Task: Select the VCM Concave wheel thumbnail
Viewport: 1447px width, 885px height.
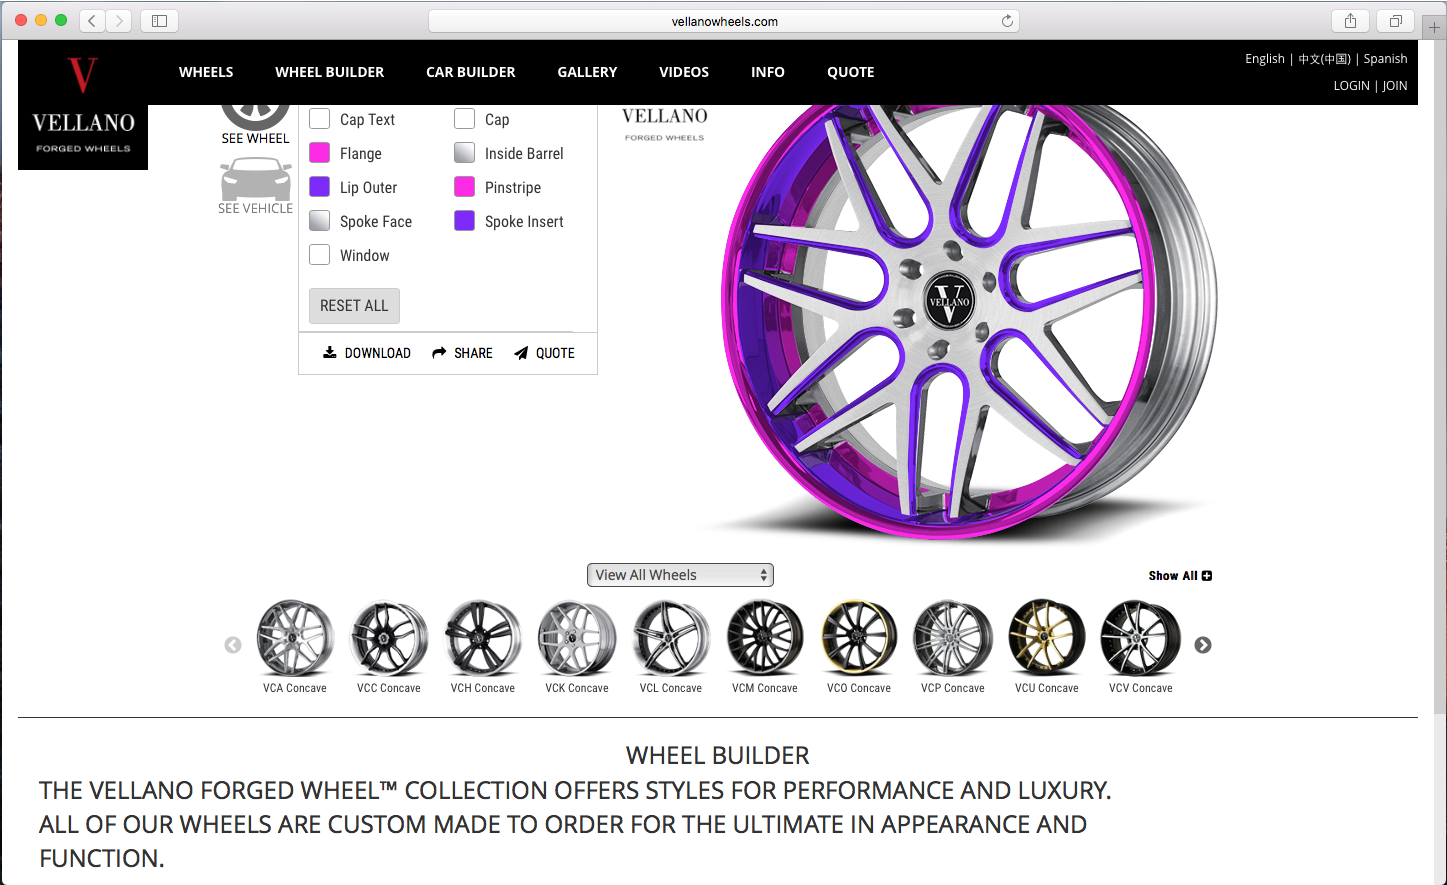Action: pyautogui.click(x=765, y=638)
